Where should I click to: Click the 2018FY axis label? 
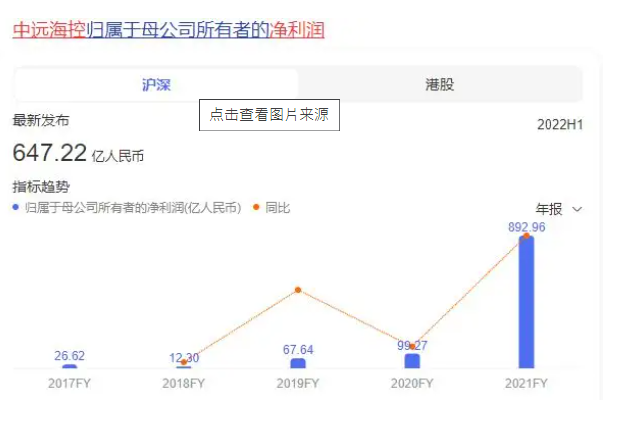[x=184, y=383]
